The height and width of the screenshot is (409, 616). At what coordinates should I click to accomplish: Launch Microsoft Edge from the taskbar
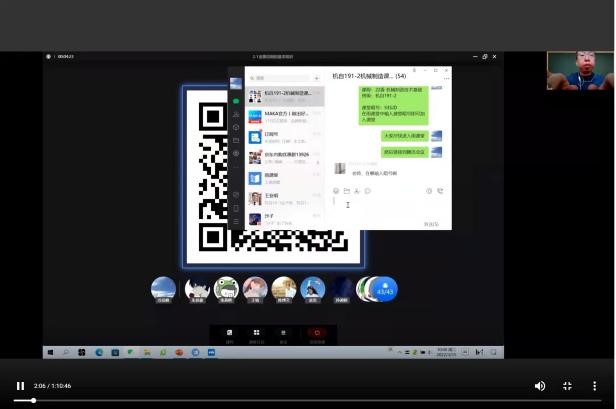pos(99,352)
